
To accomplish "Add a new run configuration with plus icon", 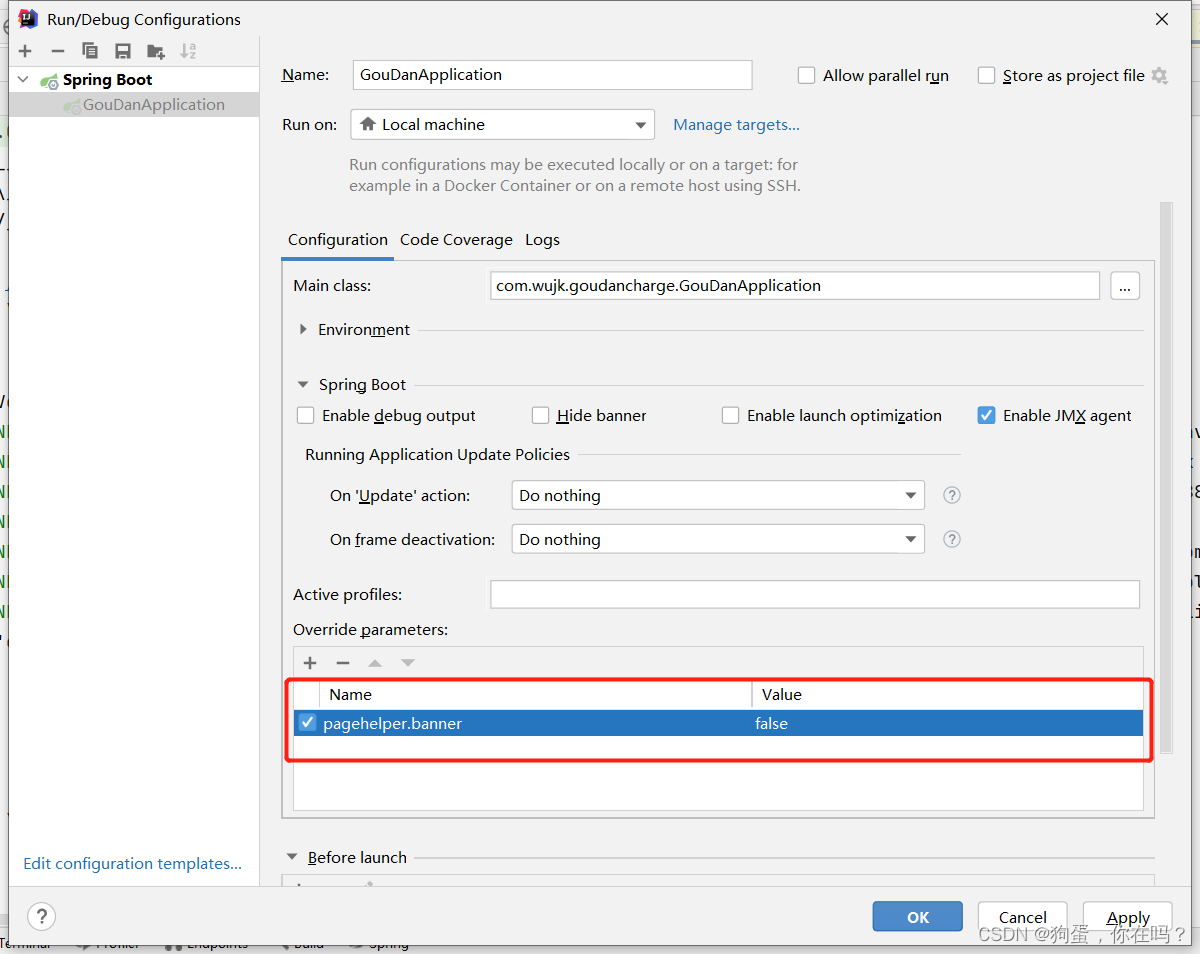I will point(24,51).
